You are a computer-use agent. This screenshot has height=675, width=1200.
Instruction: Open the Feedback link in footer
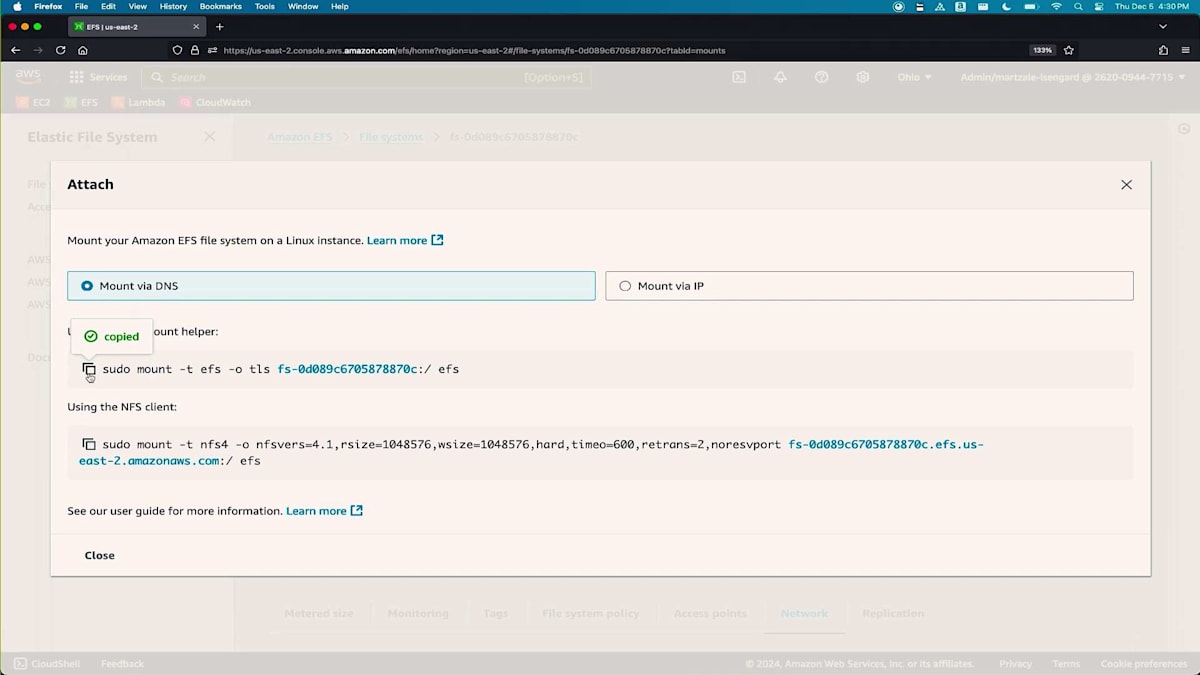point(122,664)
